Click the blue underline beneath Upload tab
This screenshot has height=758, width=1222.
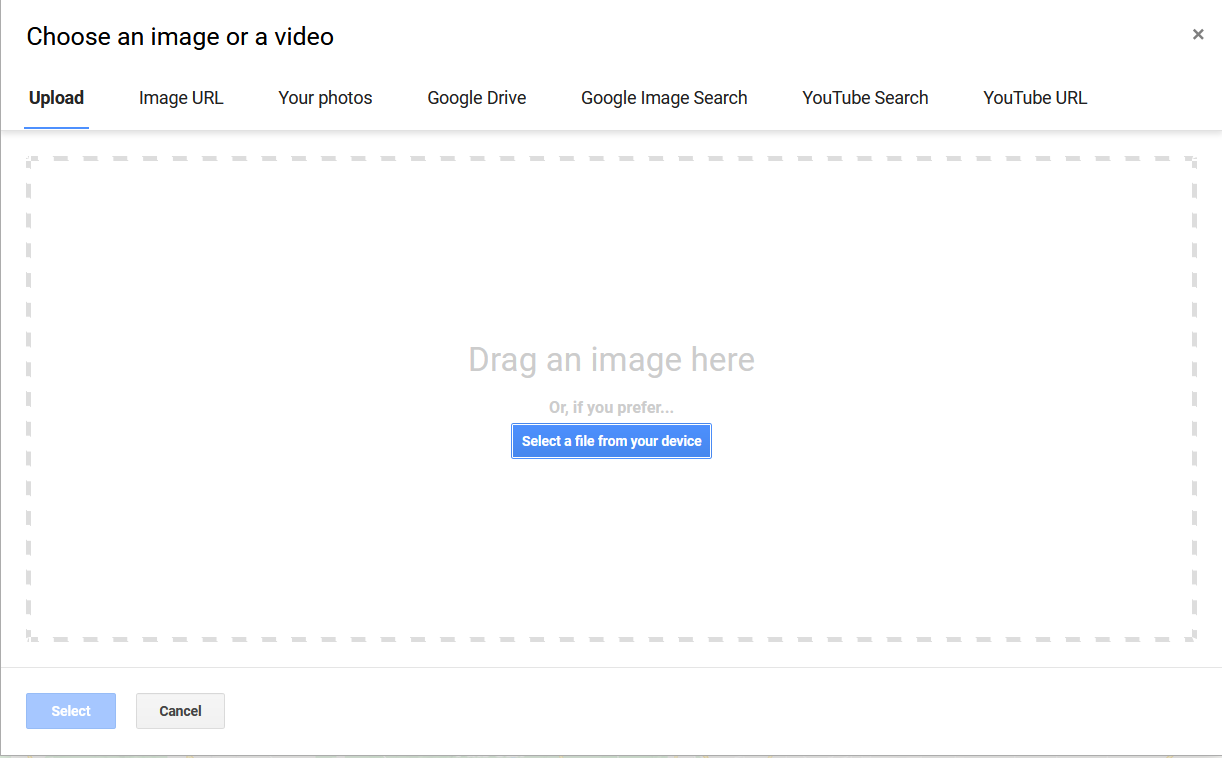[x=57, y=127]
